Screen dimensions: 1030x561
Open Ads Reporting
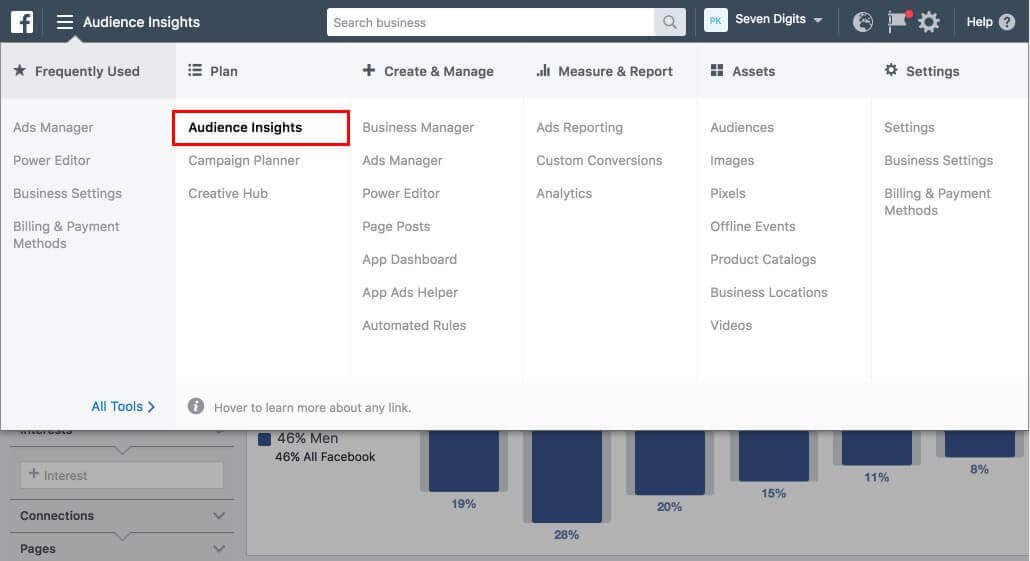pyautogui.click(x=579, y=127)
